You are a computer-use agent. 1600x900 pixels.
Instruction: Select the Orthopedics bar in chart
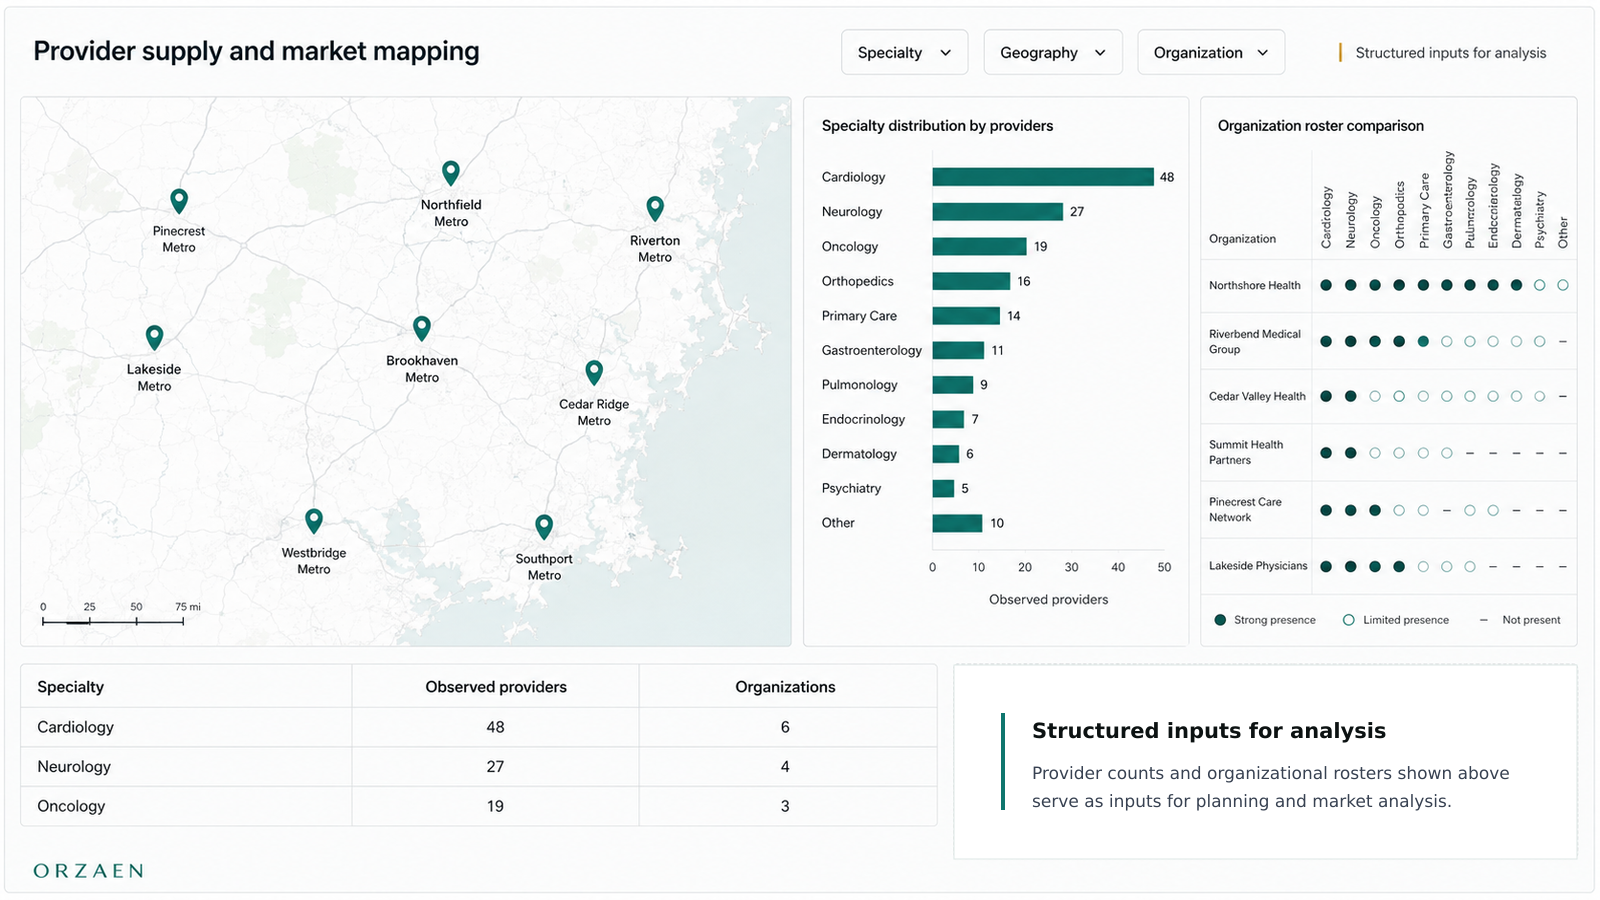pyautogui.click(x=971, y=281)
